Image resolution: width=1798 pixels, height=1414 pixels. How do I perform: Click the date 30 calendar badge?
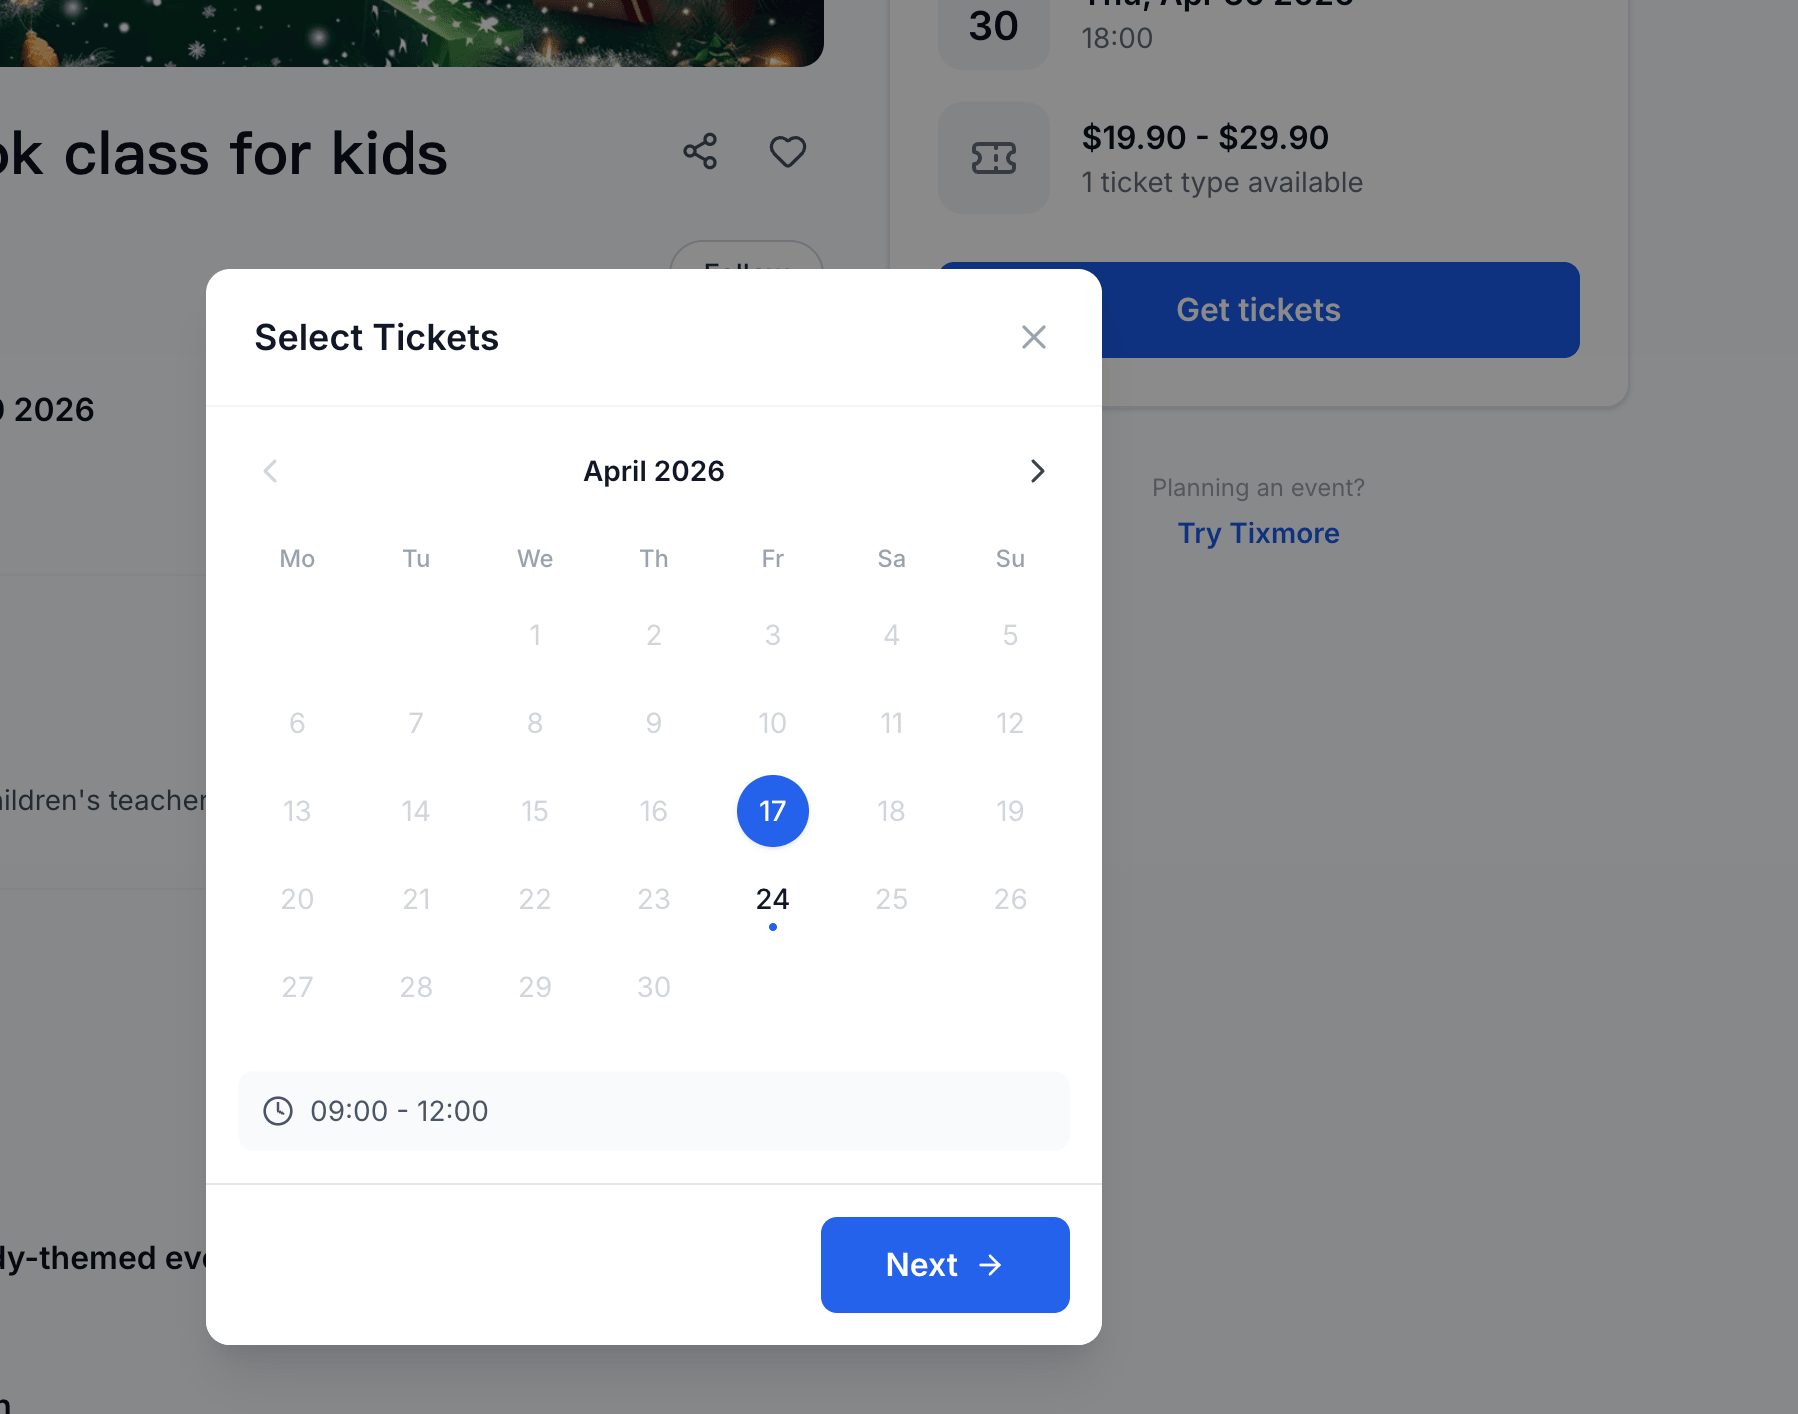[x=993, y=28]
